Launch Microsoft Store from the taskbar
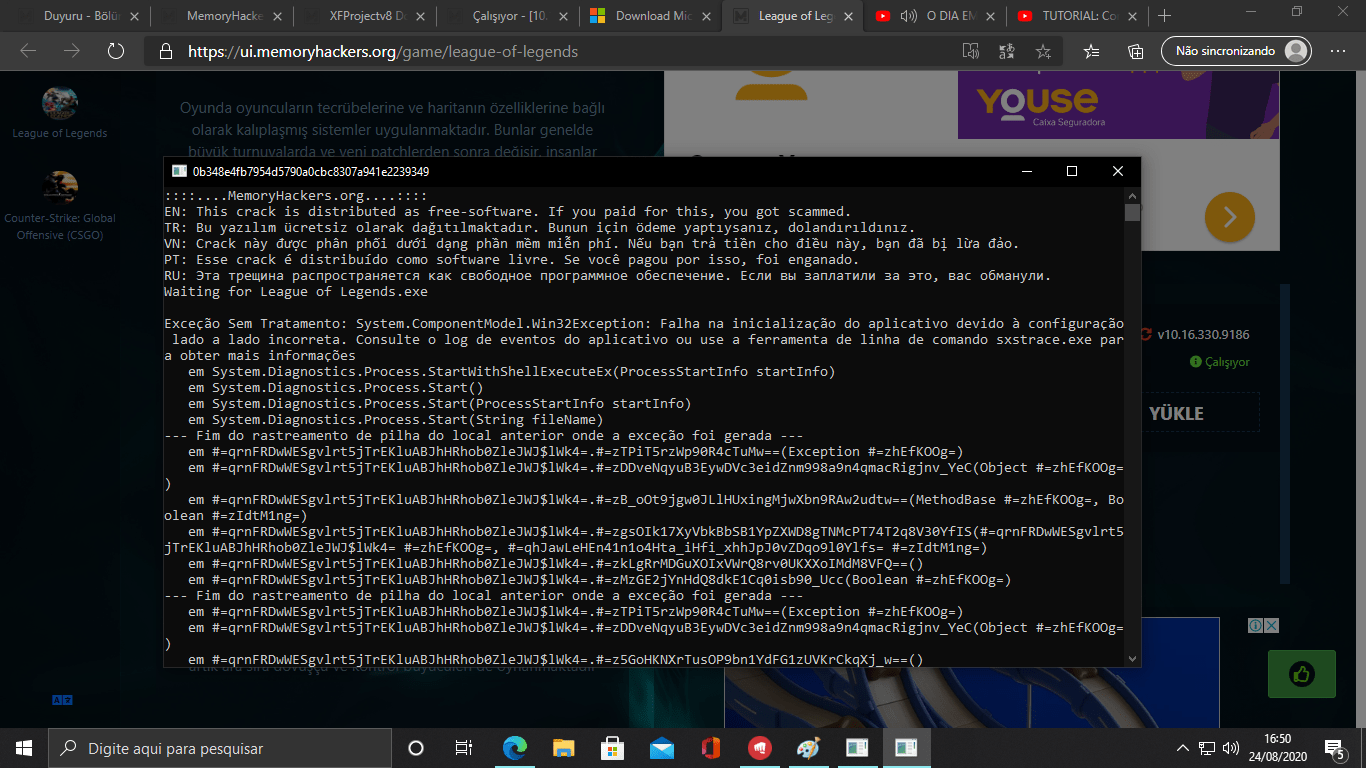Image resolution: width=1366 pixels, height=768 pixels. (613, 748)
